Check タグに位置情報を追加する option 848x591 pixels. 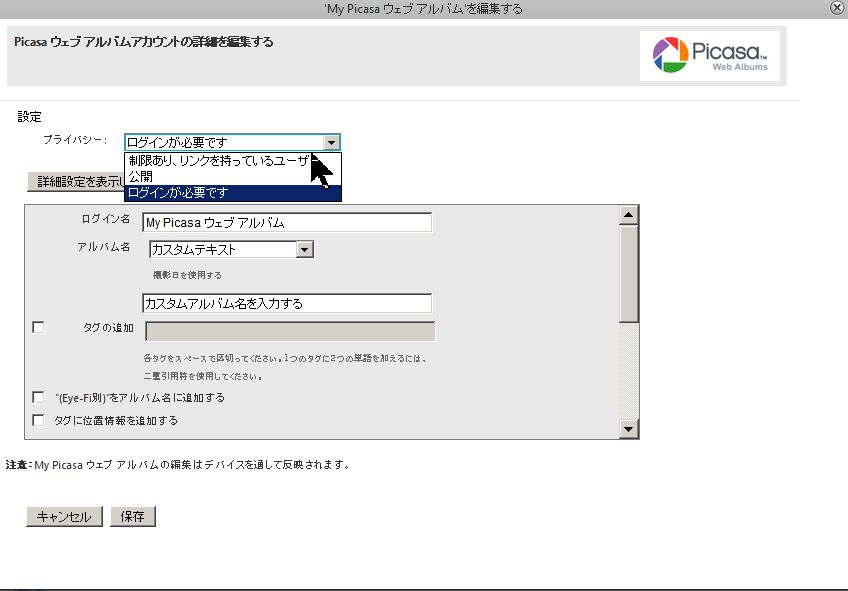(x=38, y=420)
